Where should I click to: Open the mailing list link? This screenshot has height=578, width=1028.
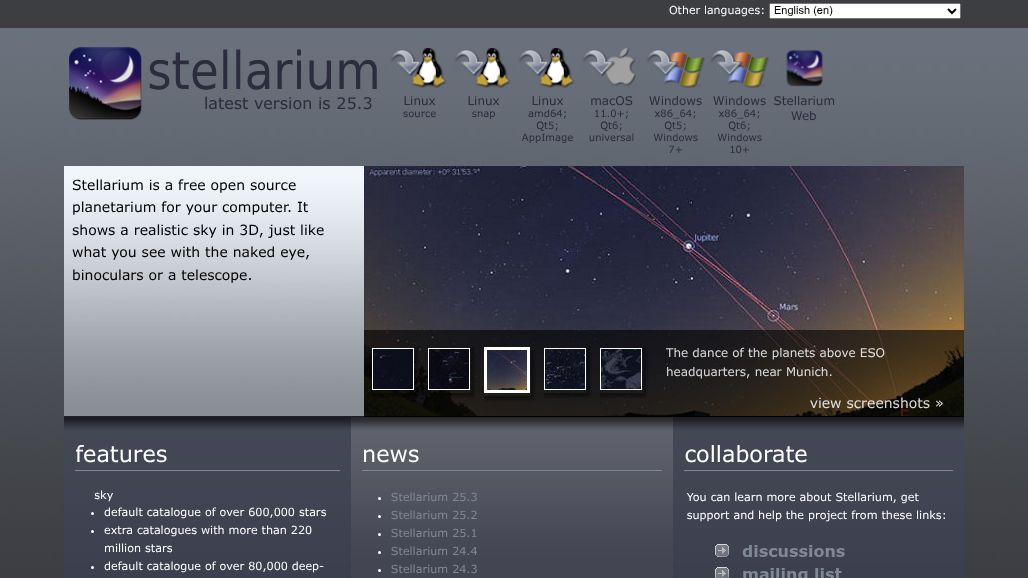point(791,572)
